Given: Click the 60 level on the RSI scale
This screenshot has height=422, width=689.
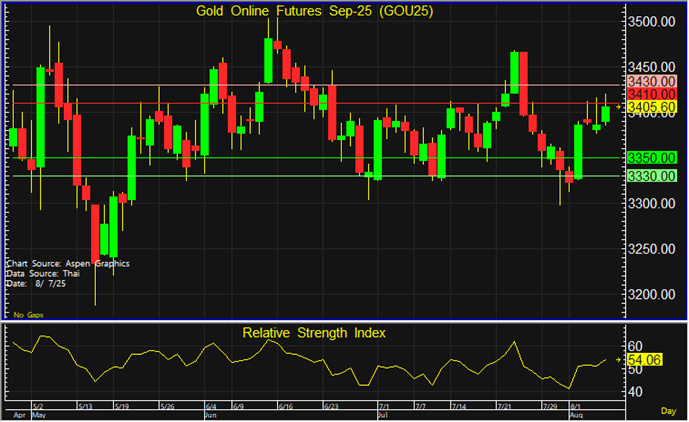Looking at the screenshot, I should [633, 345].
